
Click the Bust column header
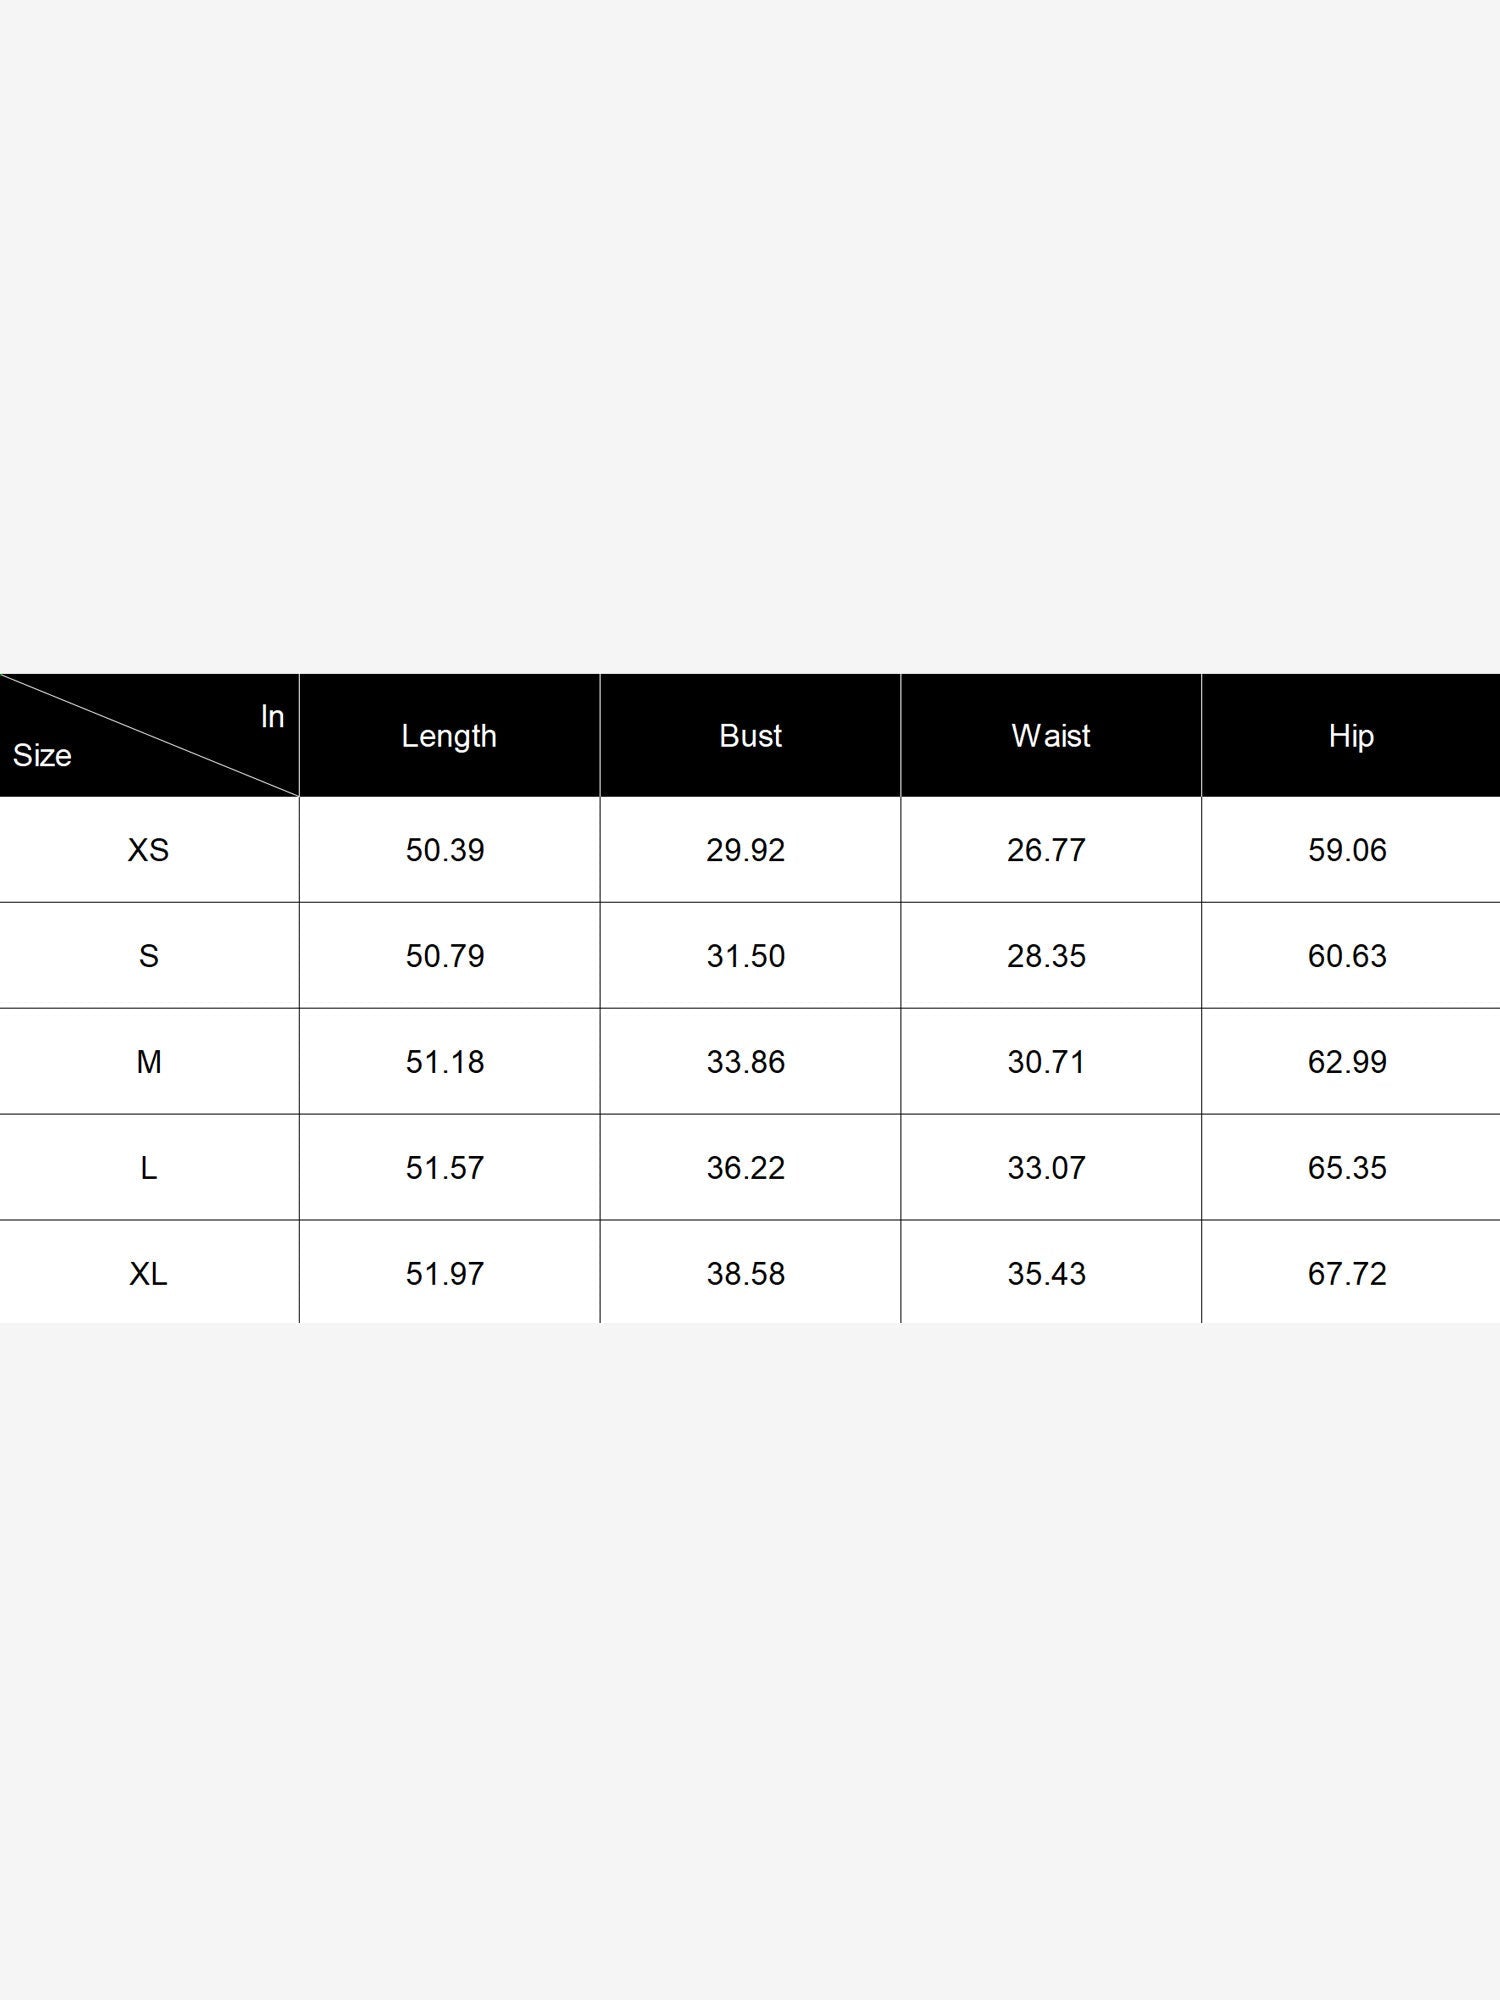(750, 736)
